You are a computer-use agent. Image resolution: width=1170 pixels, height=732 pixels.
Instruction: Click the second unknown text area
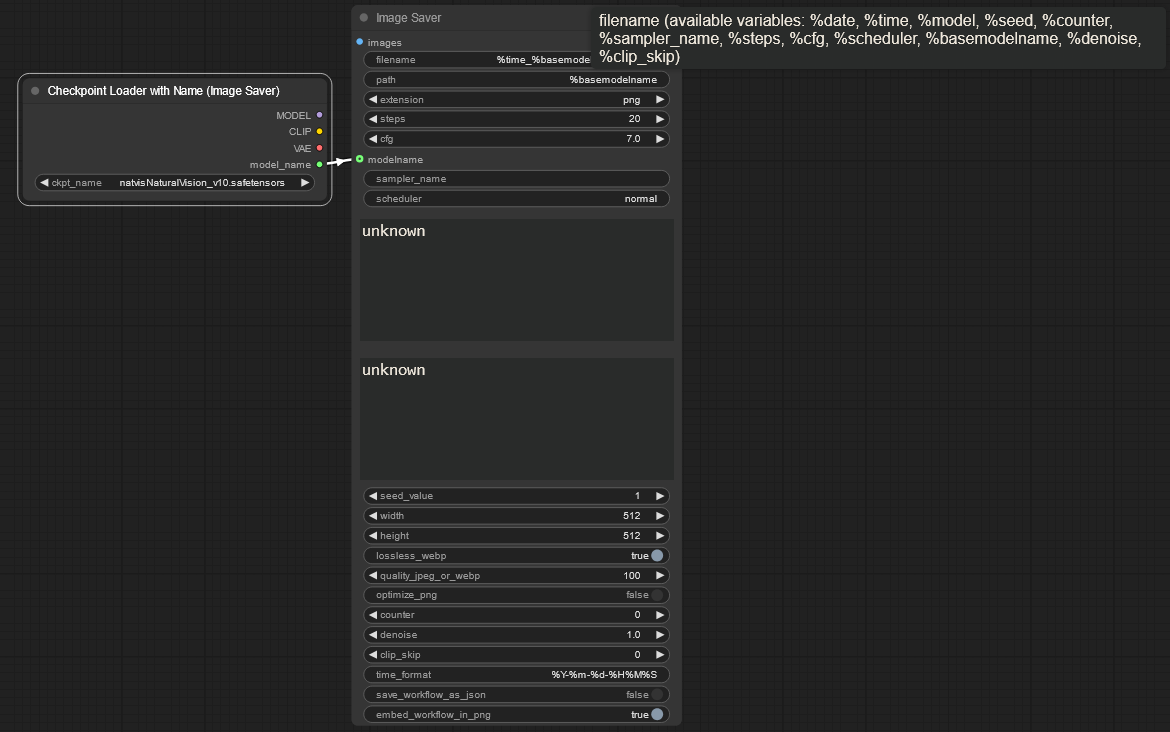point(517,419)
